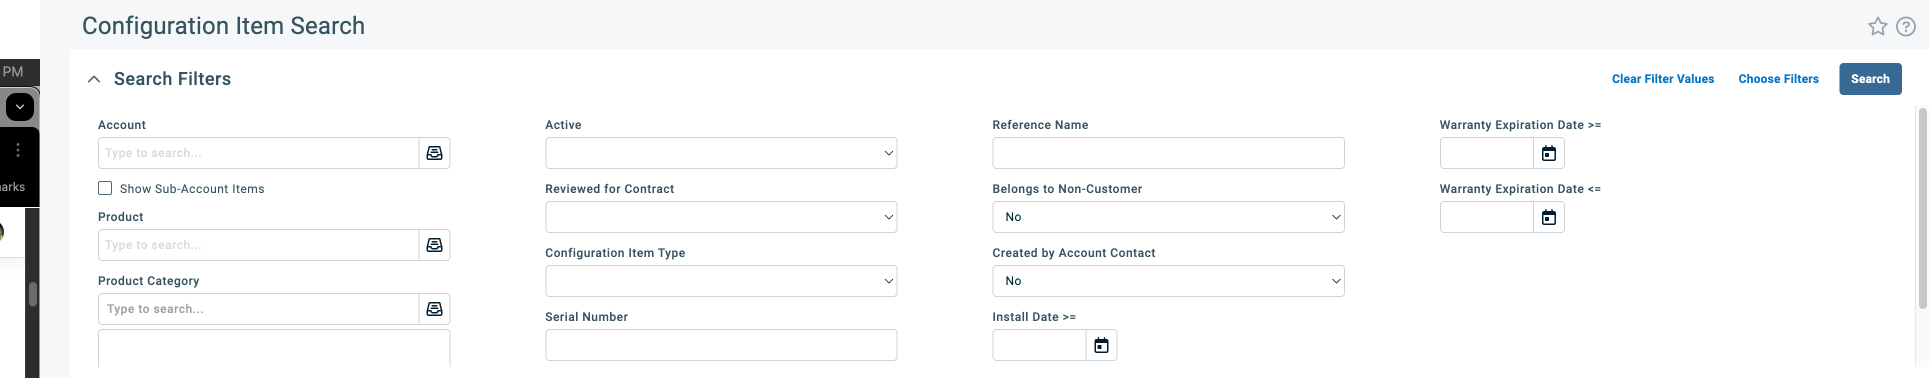Click the Search Filters title text
This screenshot has height=378, width=1929.
tap(172, 79)
